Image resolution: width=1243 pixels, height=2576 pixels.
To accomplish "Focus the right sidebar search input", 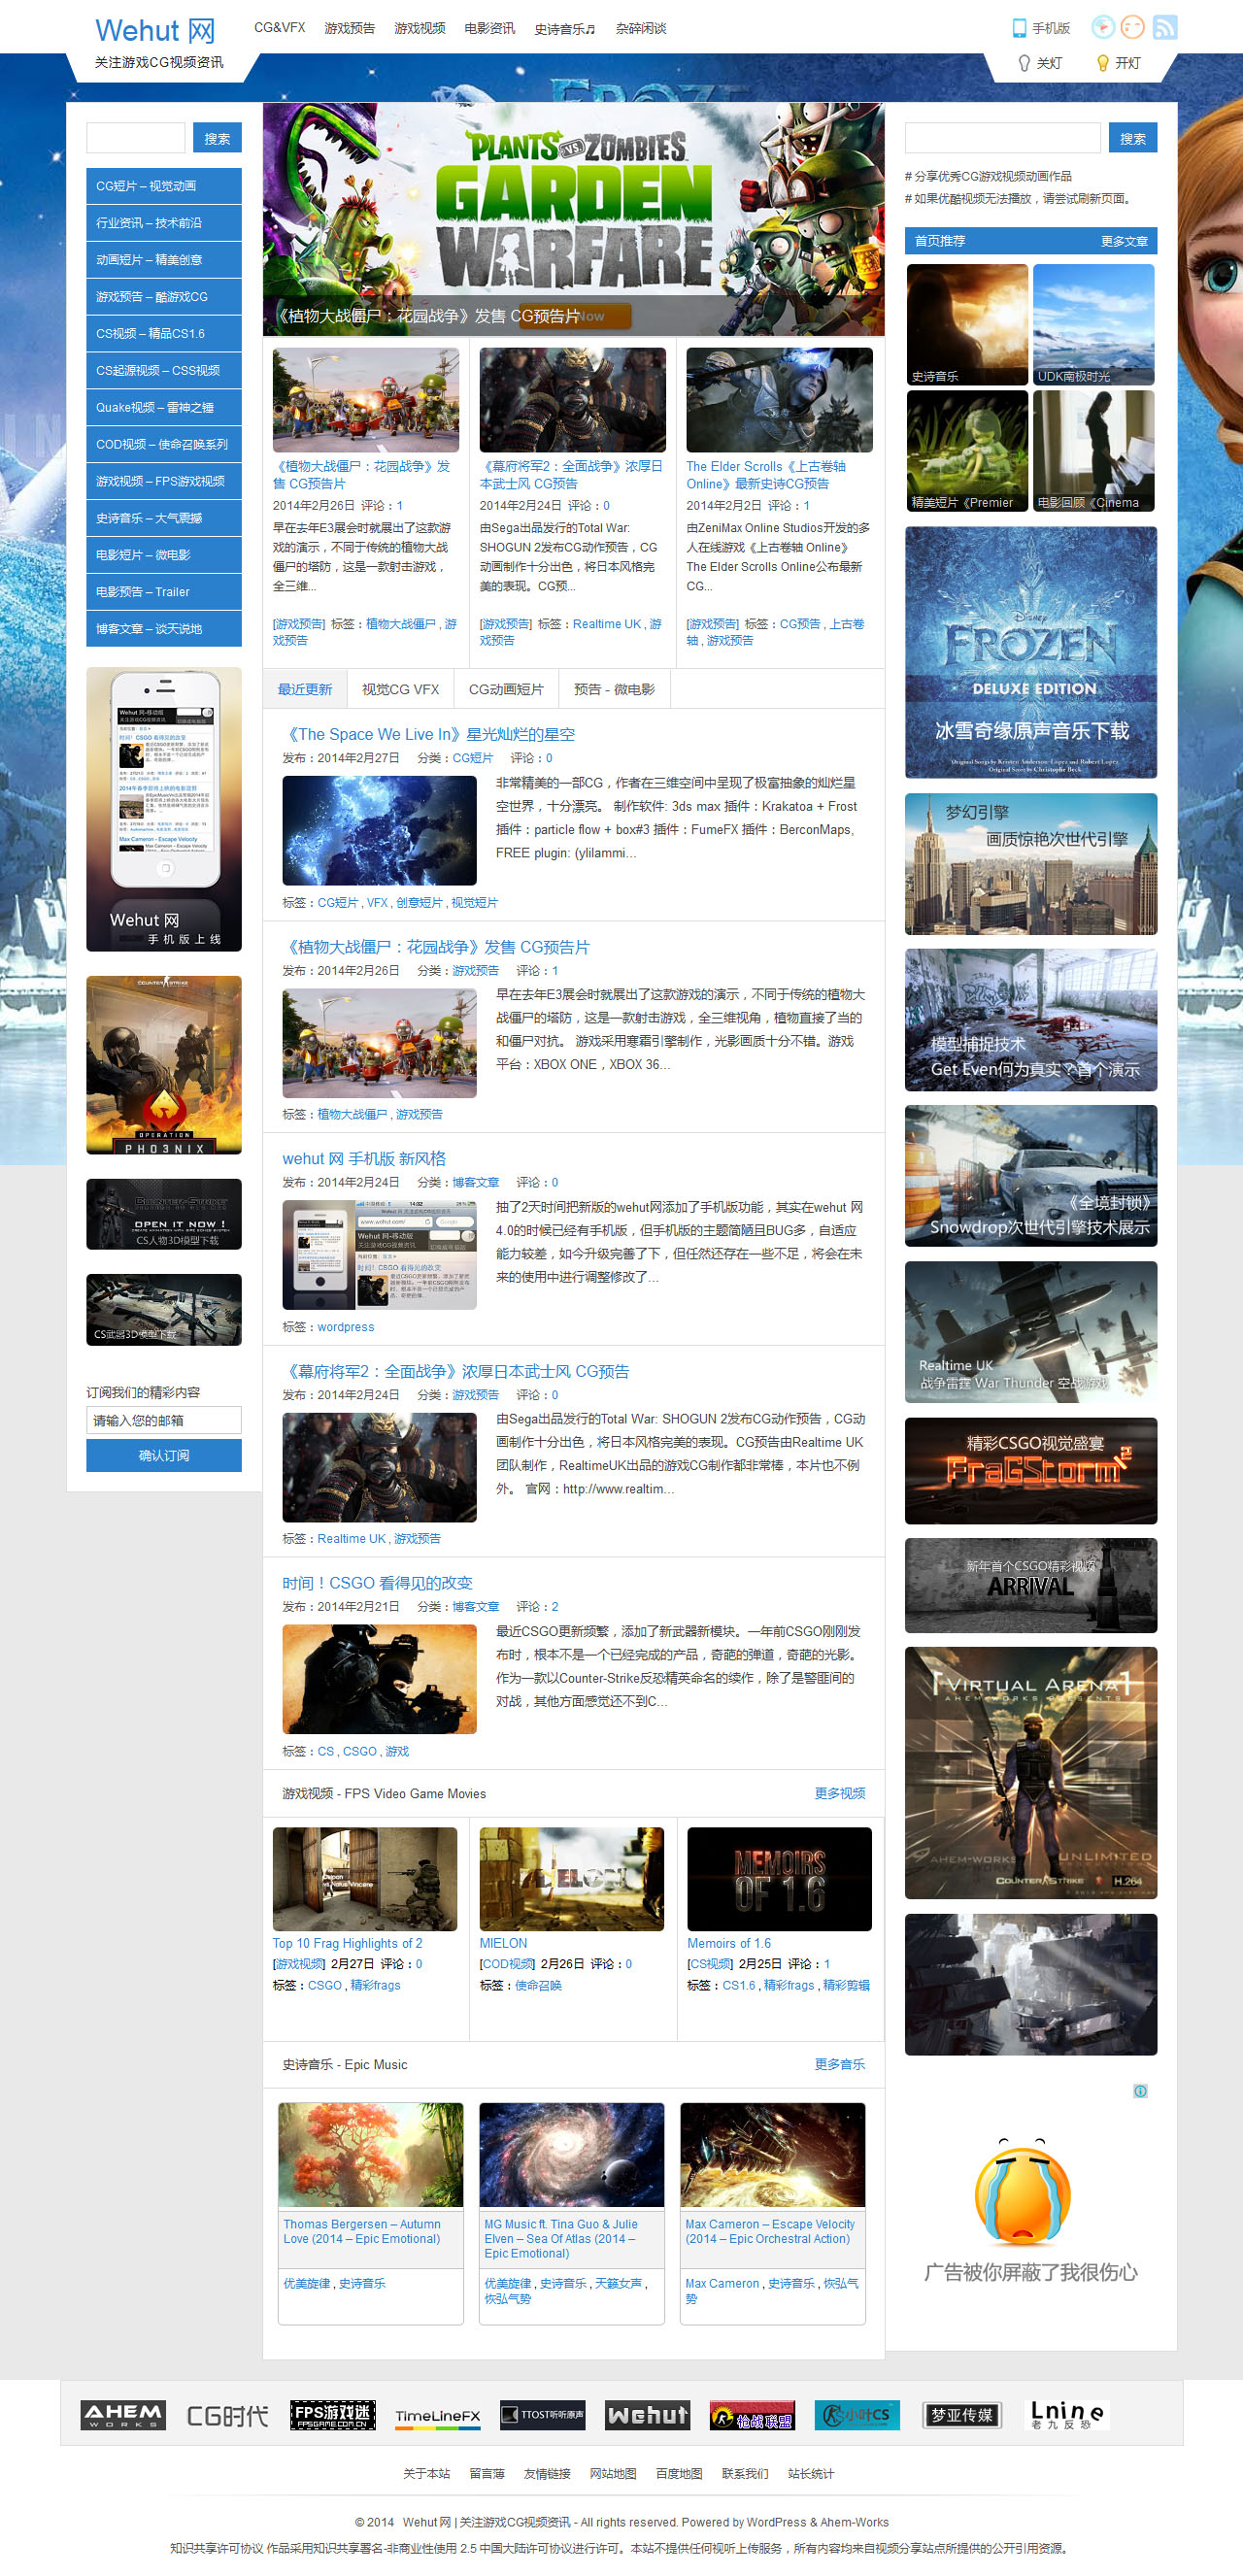I will [1002, 138].
